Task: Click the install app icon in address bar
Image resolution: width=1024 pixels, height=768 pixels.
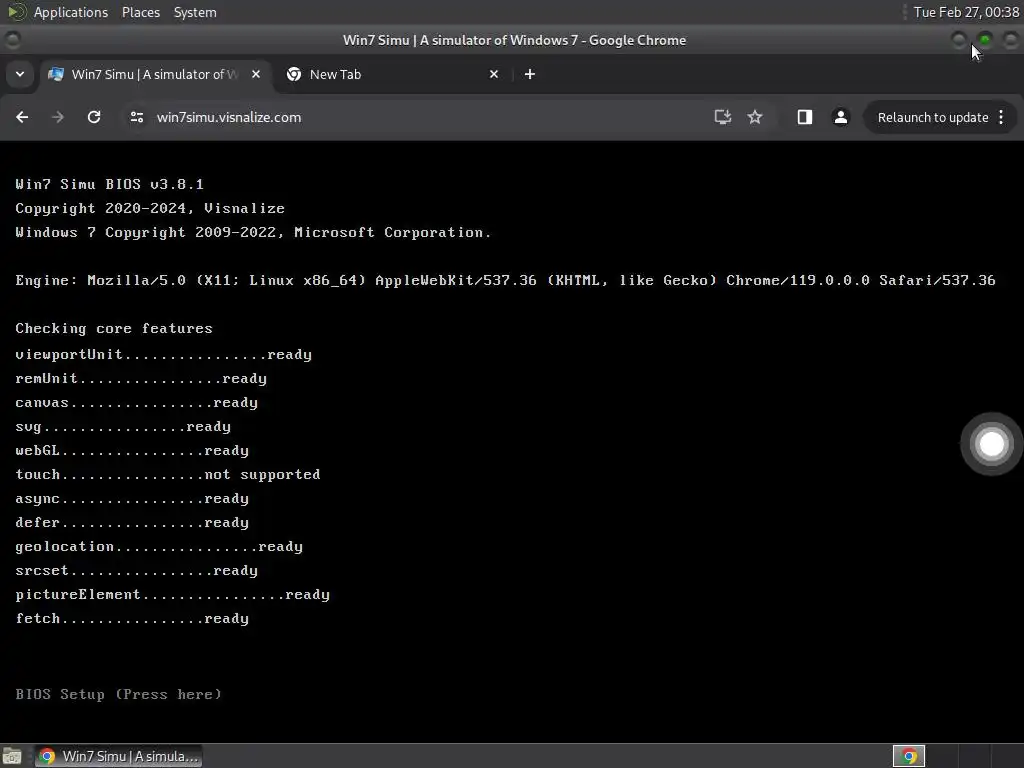Action: pyautogui.click(x=722, y=117)
